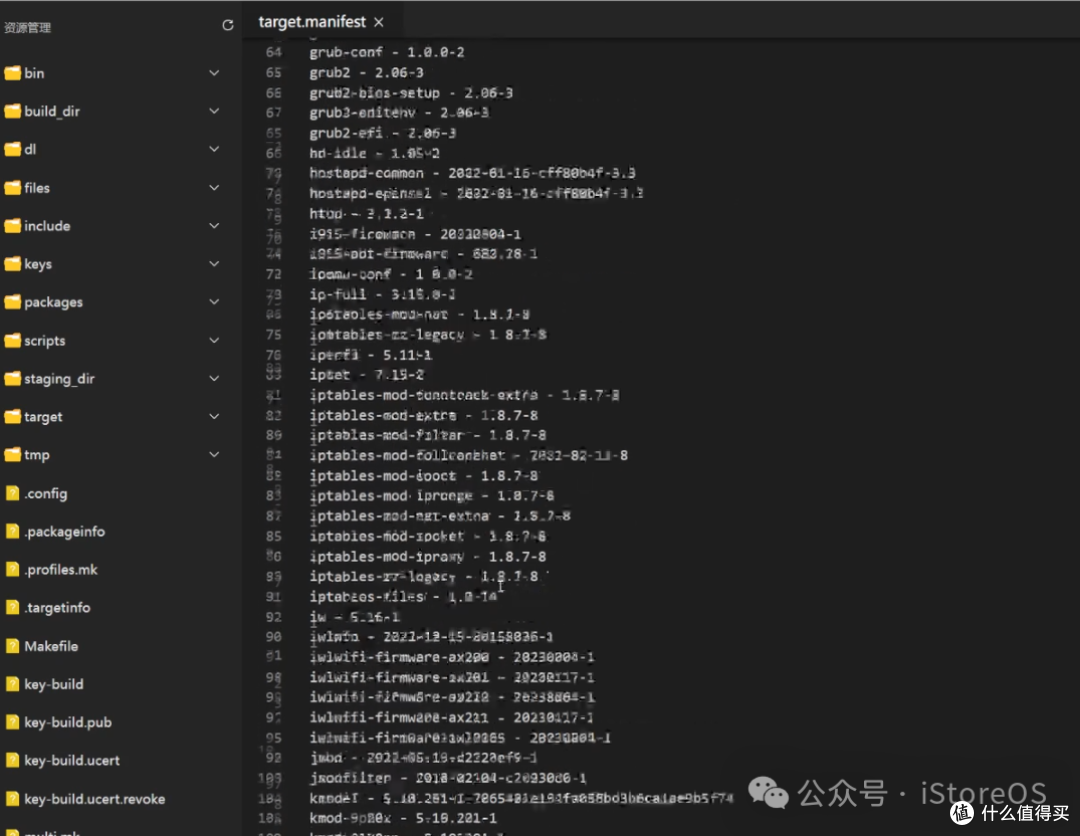The height and width of the screenshot is (836, 1080).
Task: Click the hd-idle line
Action: (x=375, y=153)
